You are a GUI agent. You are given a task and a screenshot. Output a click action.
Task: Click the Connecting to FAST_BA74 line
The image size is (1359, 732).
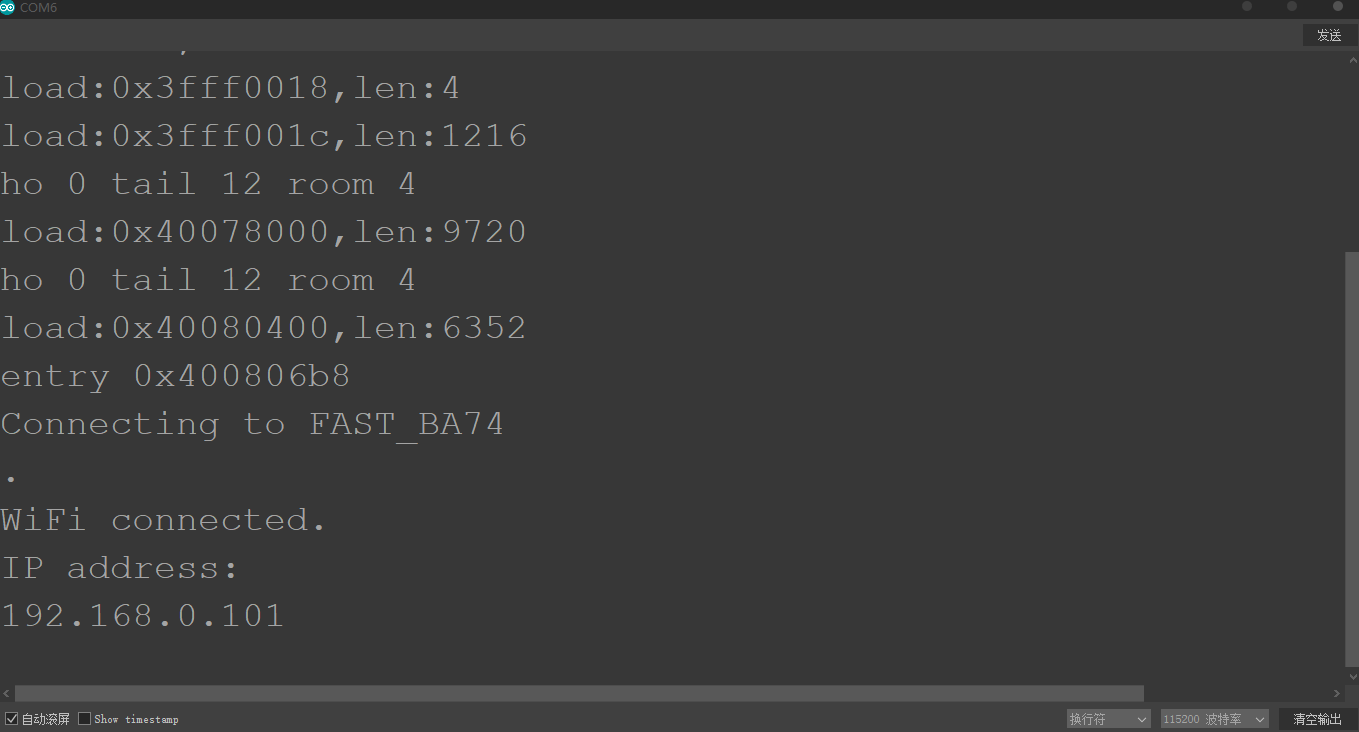(x=252, y=424)
